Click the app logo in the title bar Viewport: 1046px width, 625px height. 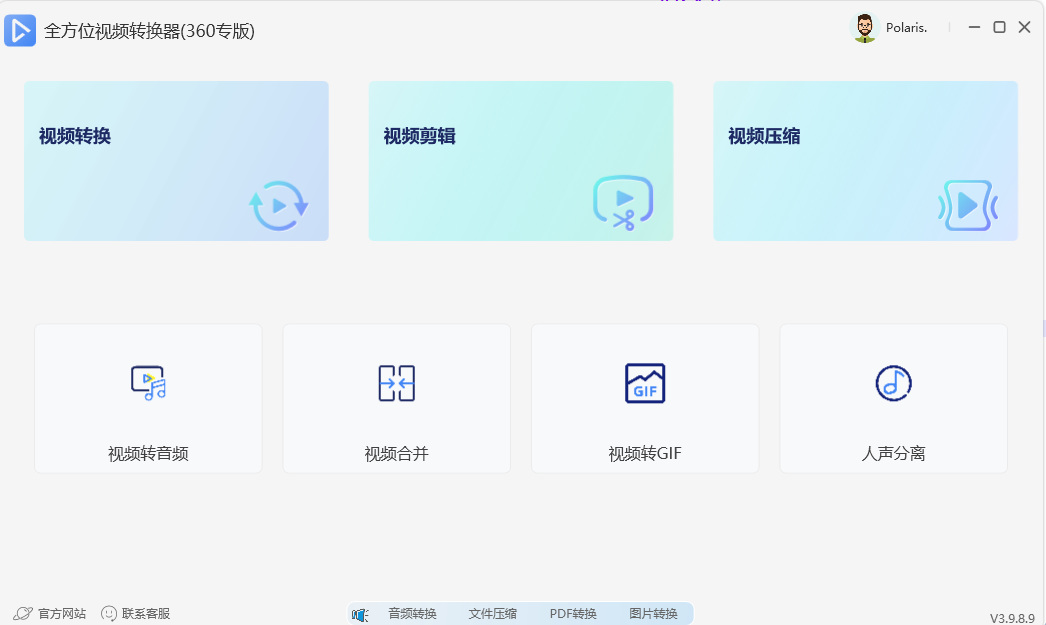[x=20, y=29]
